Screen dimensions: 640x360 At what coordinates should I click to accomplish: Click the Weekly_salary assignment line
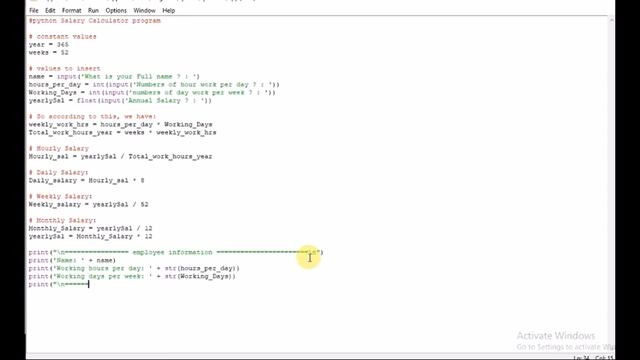[x=89, y=204]
